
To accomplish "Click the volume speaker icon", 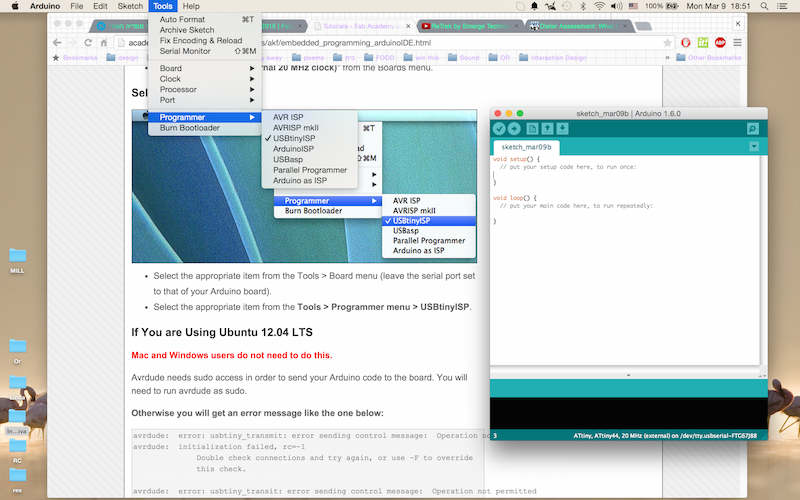I will click(616, 6).
